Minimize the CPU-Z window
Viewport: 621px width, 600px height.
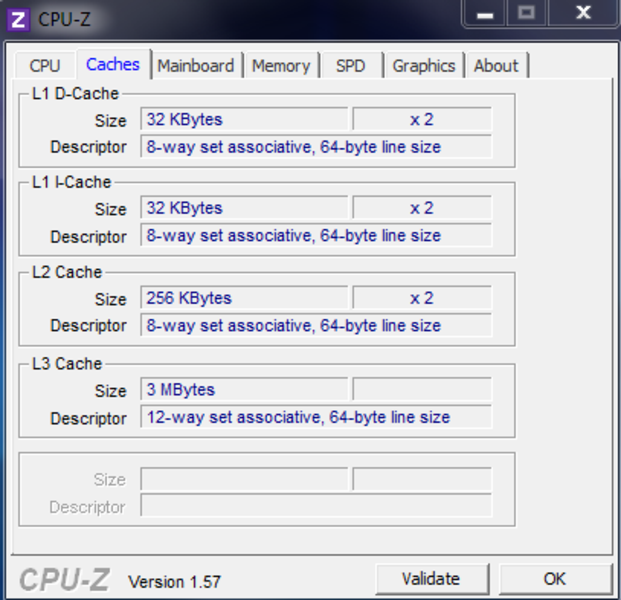(485, 15)
